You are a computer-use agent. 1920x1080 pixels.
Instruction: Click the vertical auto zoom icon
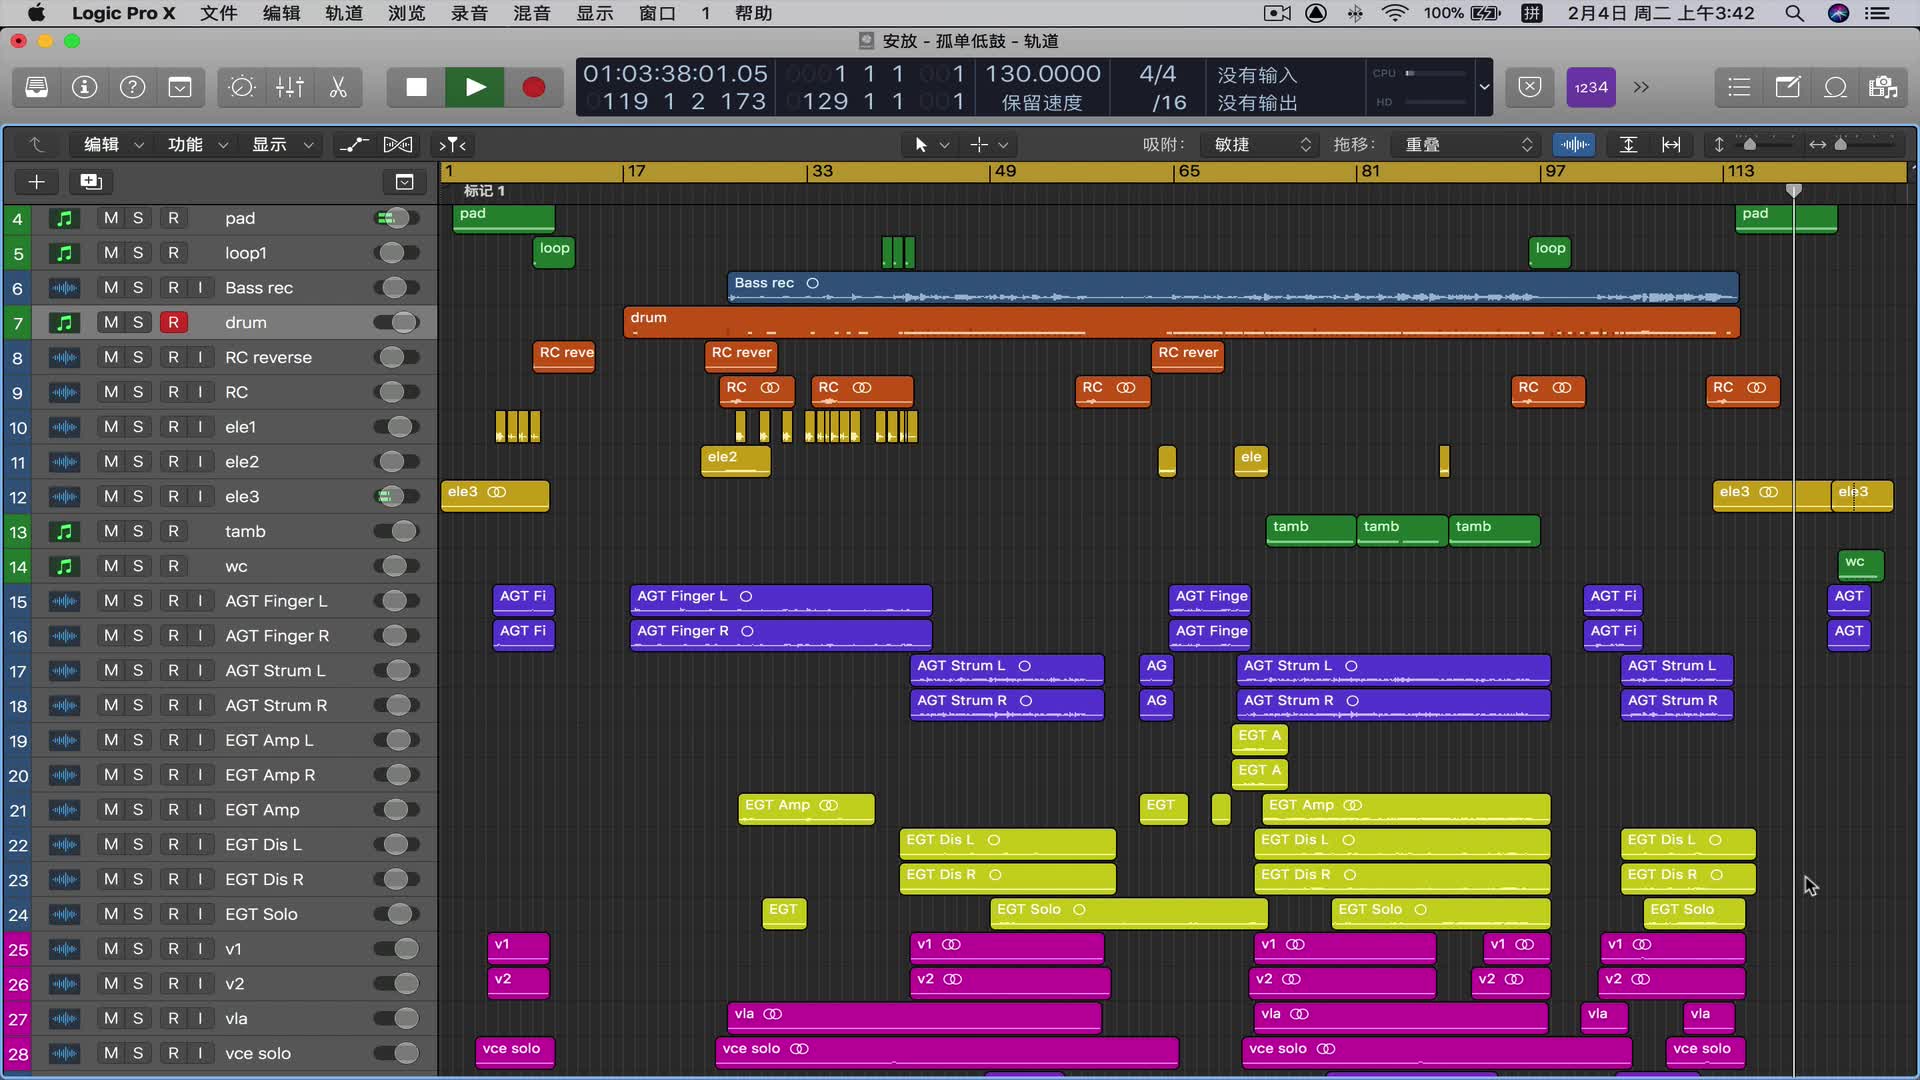pyautogui.click(x=1628, y=144)
